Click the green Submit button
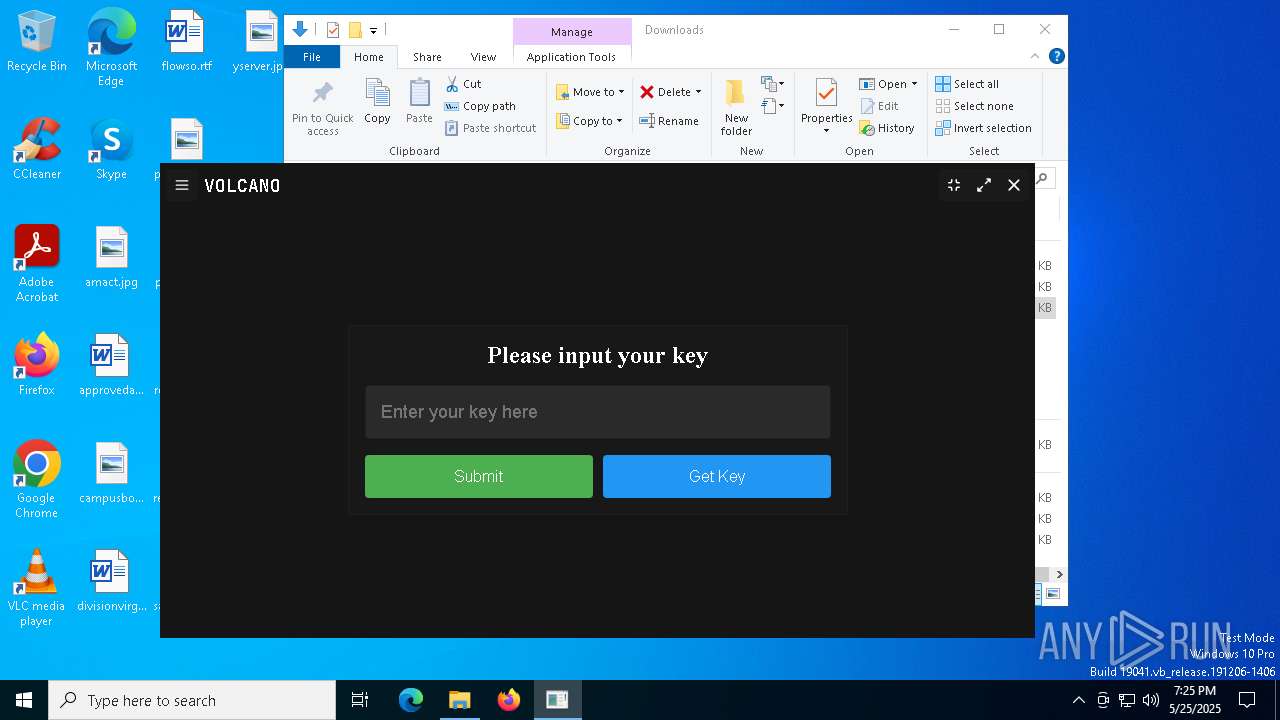1280x720 pixels. point(479,476)
